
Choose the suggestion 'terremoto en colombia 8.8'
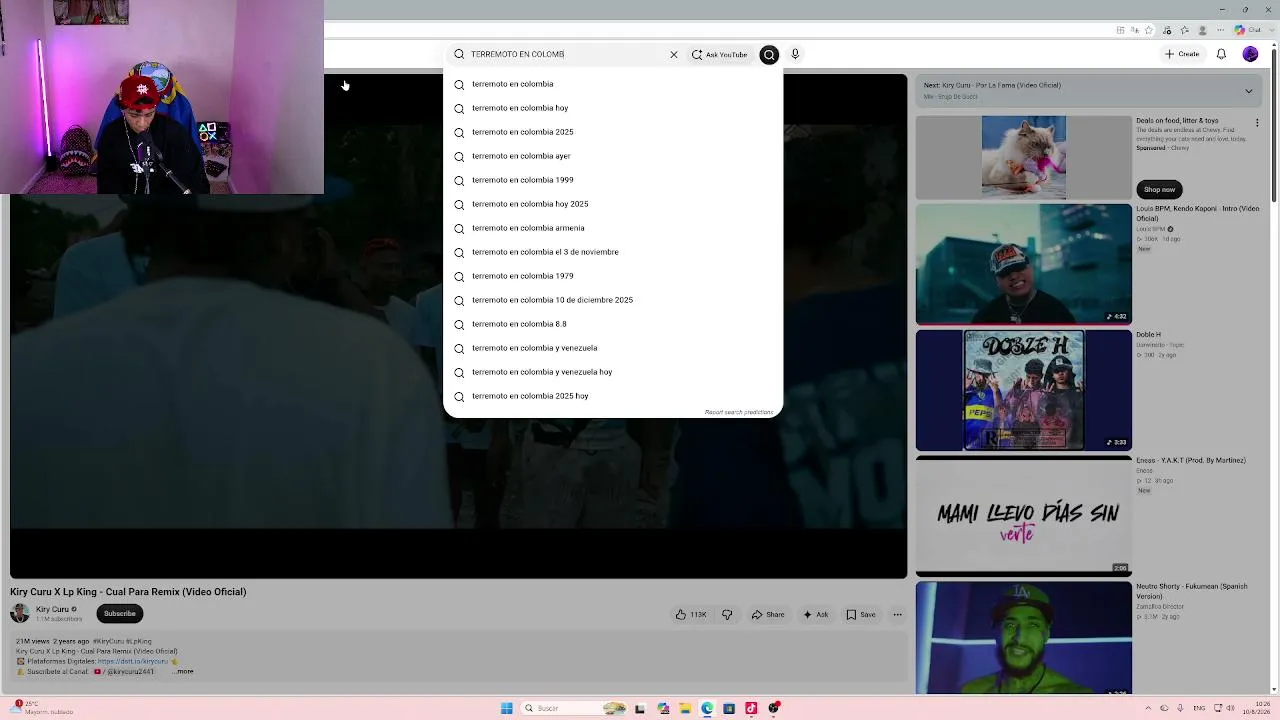point(613,324)
